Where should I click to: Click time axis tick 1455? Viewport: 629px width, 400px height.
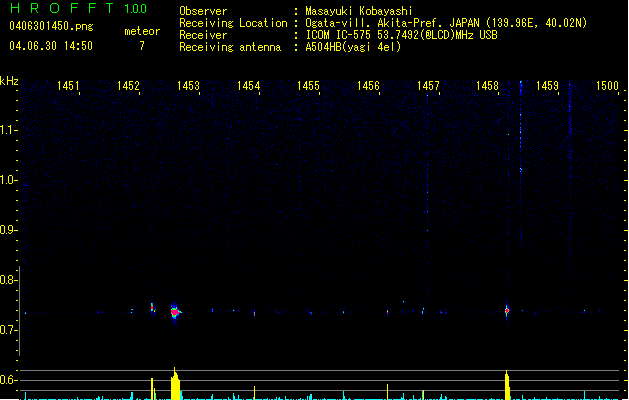(308, 86)
